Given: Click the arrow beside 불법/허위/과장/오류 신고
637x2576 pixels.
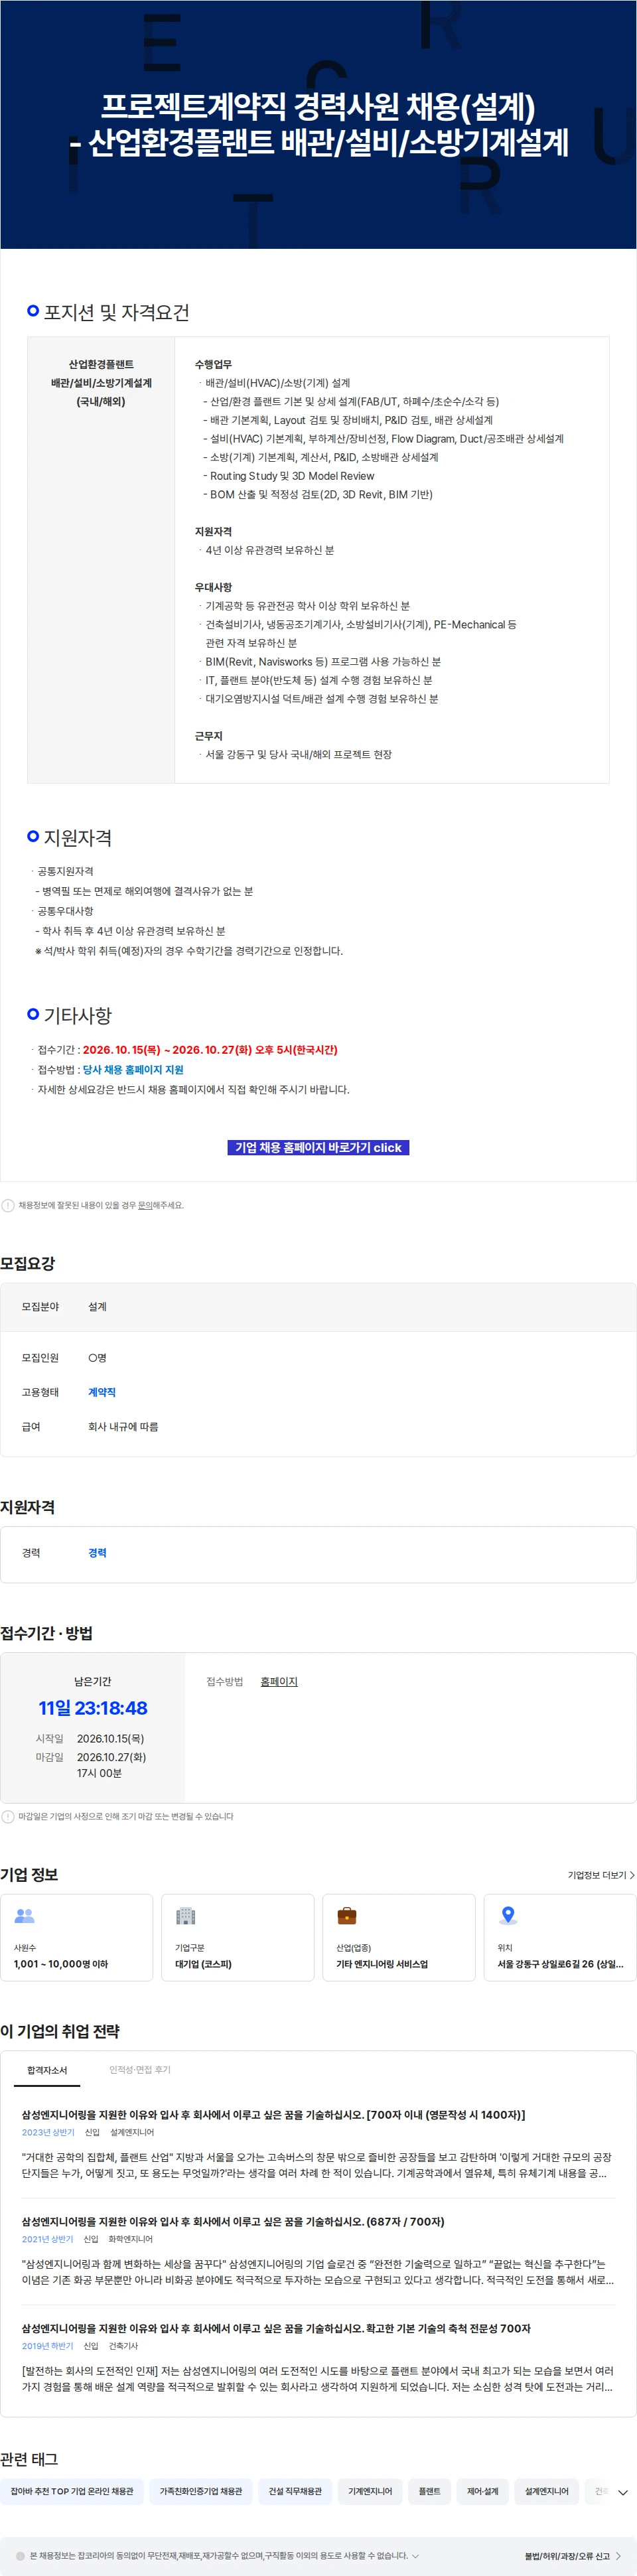Looking at the screenshot, I should coord(618,2556).
